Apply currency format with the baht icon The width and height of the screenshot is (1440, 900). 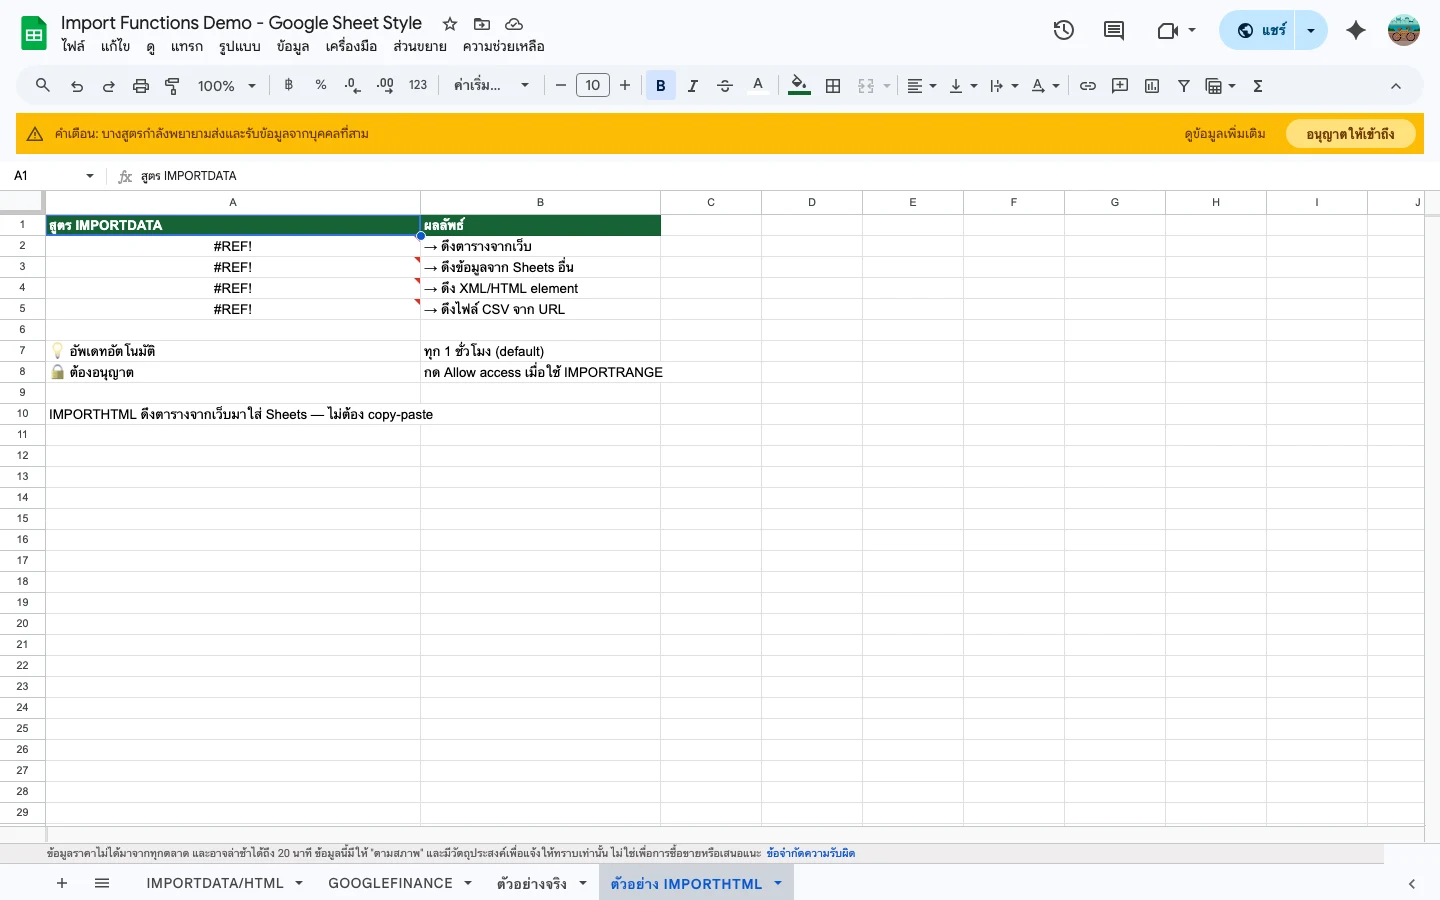[x=289, y=86]
